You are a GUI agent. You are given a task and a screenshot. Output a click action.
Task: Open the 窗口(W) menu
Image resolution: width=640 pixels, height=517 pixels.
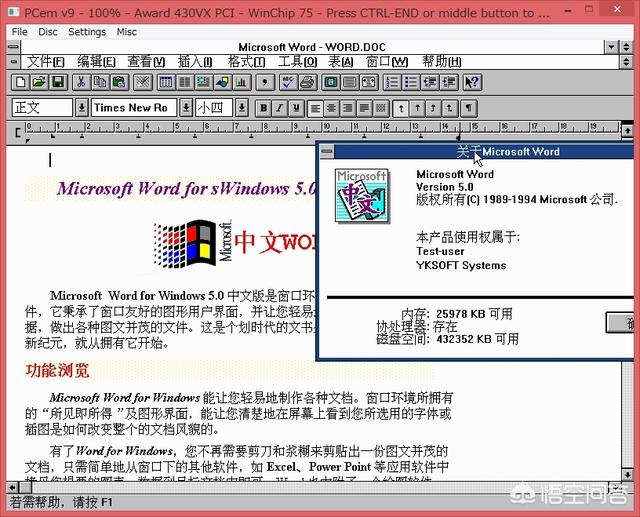387,62
